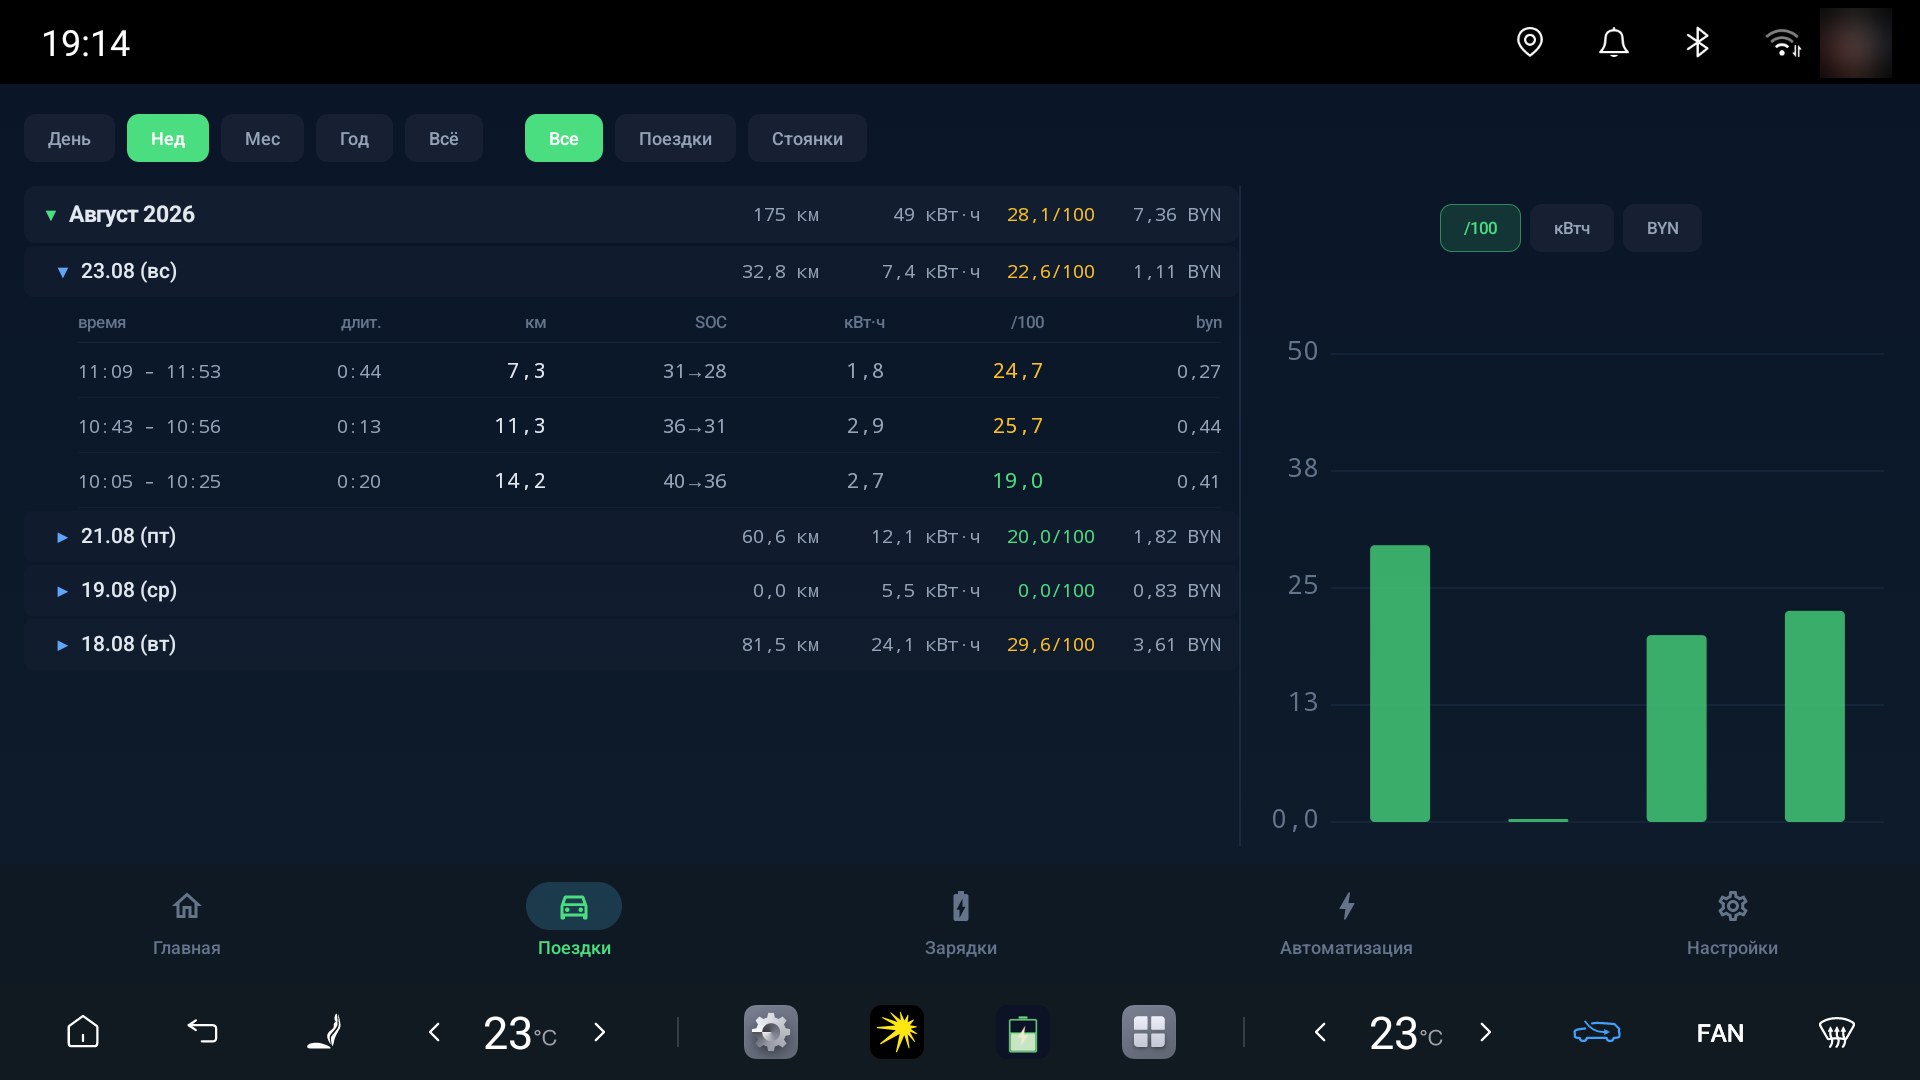Viewport: 1920px width, 1080px height.
Task: Select the День period filter
Action: pos(69,138)
